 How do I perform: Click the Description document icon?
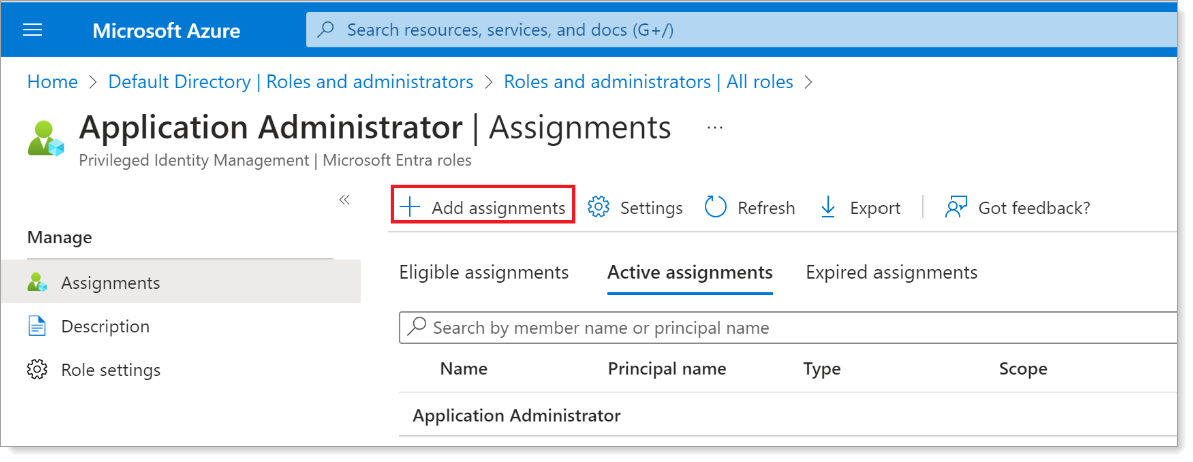pyautogui.click(x=37, y=327)
